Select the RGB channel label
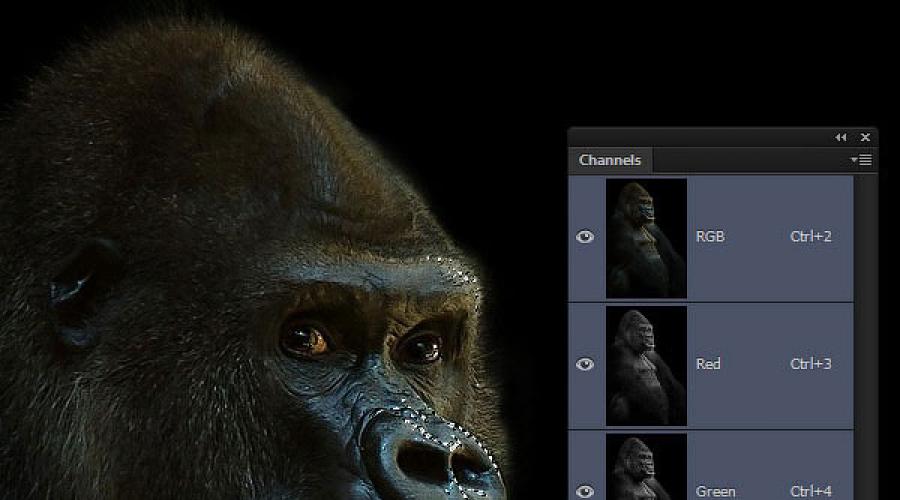The height and width of the screenshot is (500, 900). [710, 237]
